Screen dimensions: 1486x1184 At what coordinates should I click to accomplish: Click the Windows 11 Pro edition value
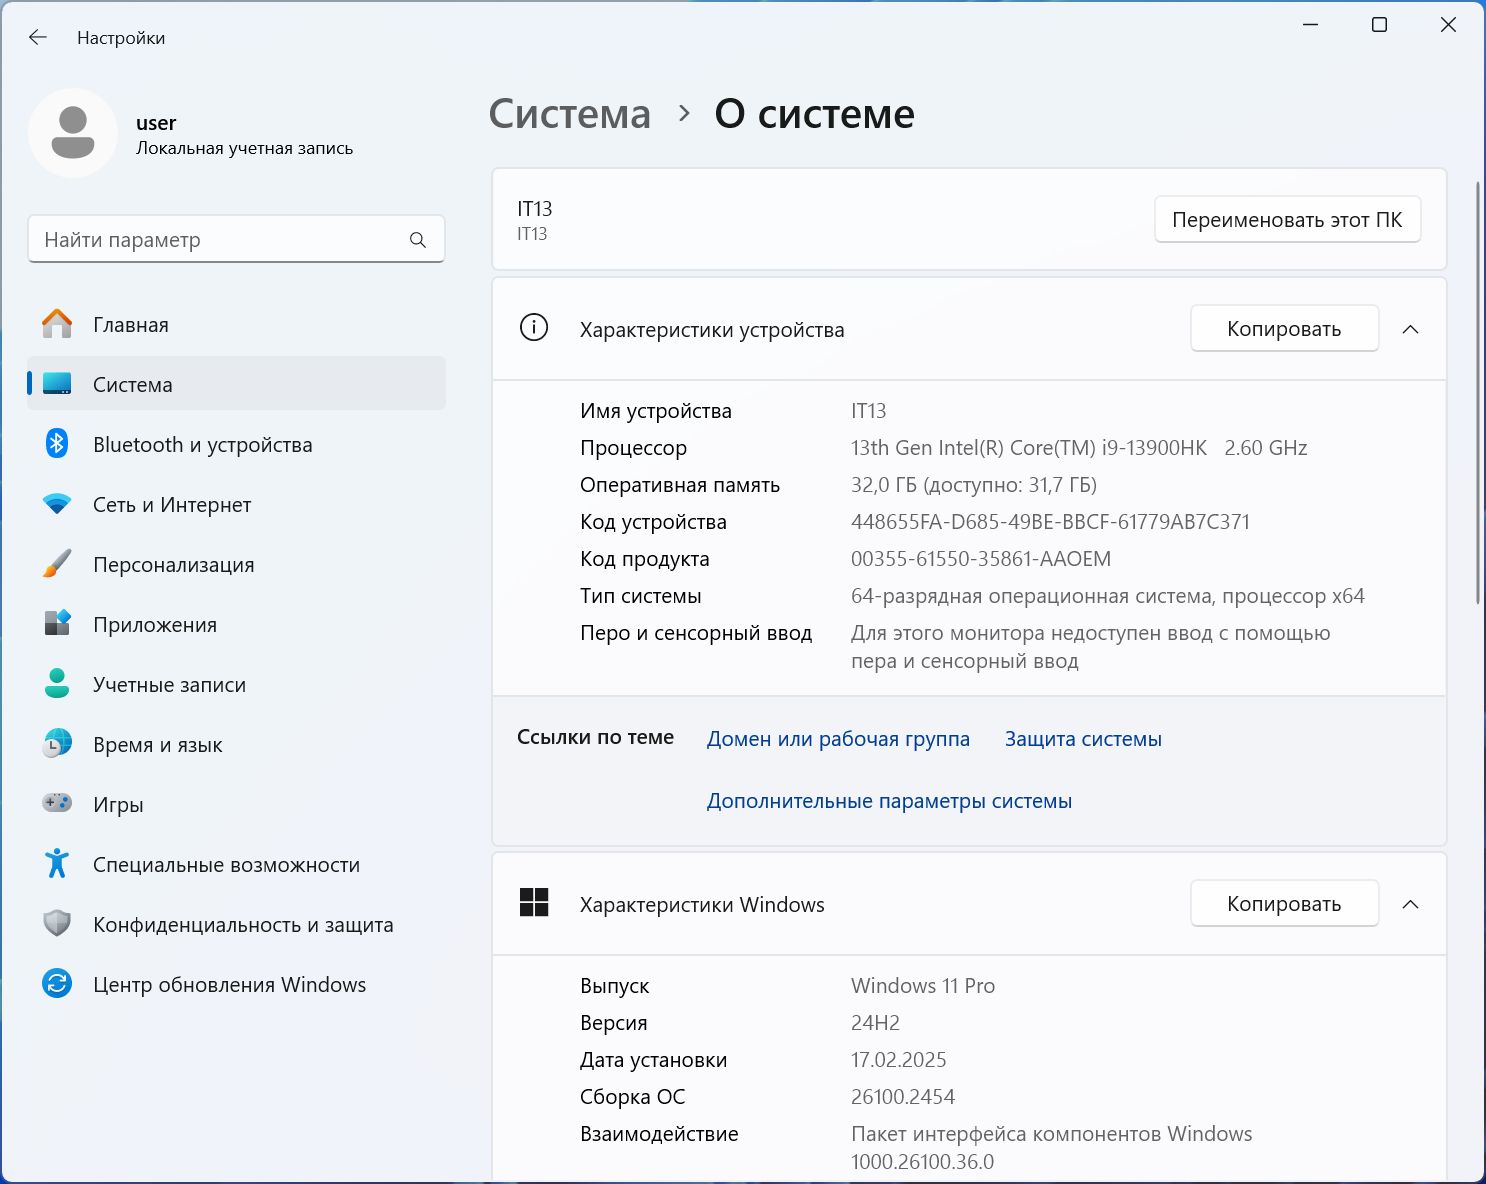coord(922,986)
